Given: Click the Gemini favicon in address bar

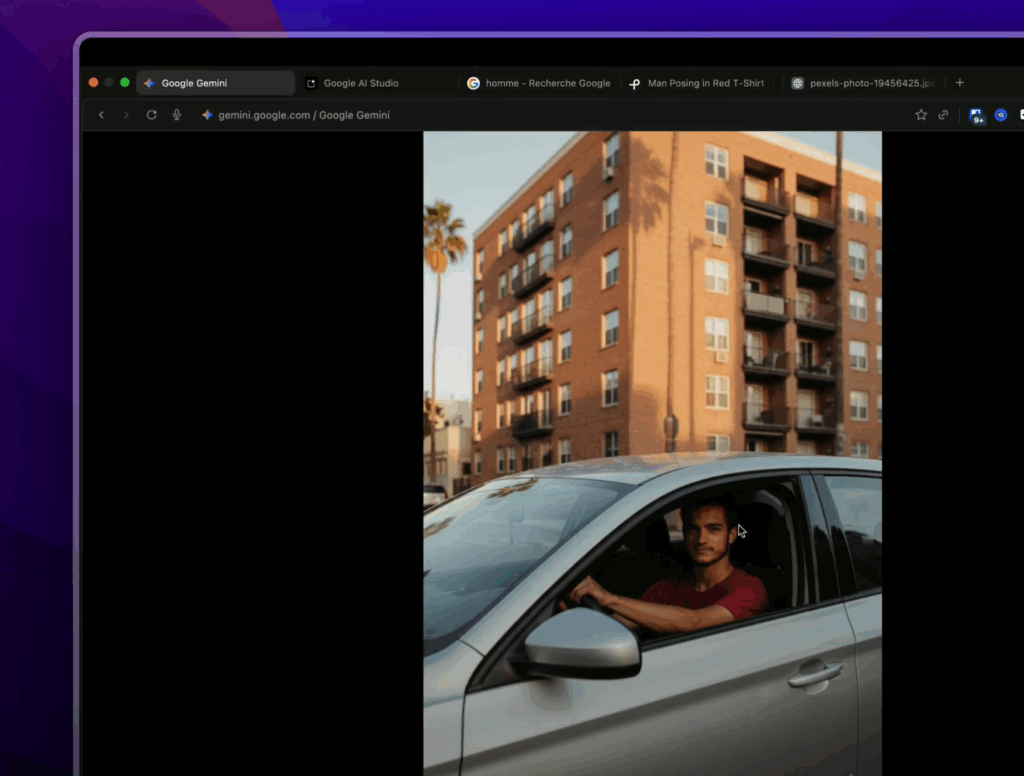Looking at the screenshot, I should click(207, 115).
